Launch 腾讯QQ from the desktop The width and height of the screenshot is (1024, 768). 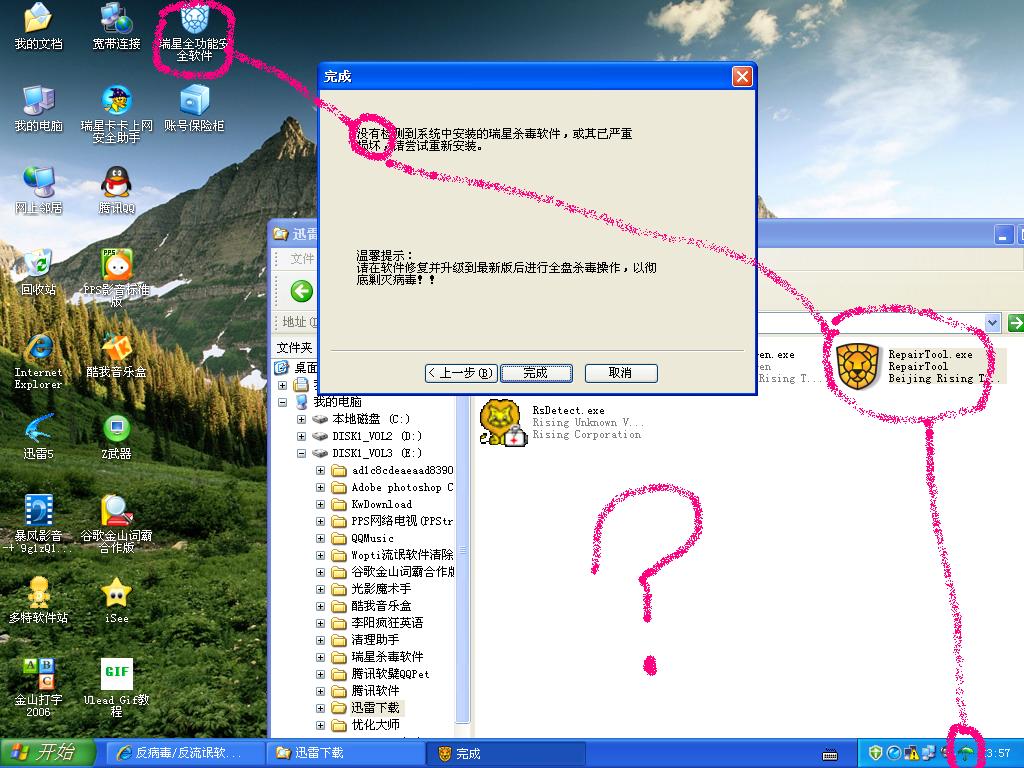point(116,191)
